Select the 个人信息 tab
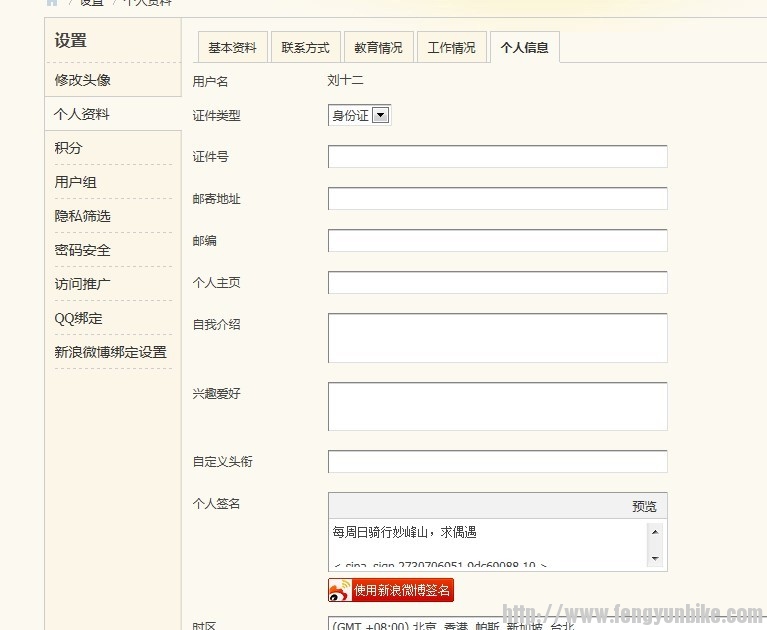This screenshot has height=630, width=767. point(525,47)
